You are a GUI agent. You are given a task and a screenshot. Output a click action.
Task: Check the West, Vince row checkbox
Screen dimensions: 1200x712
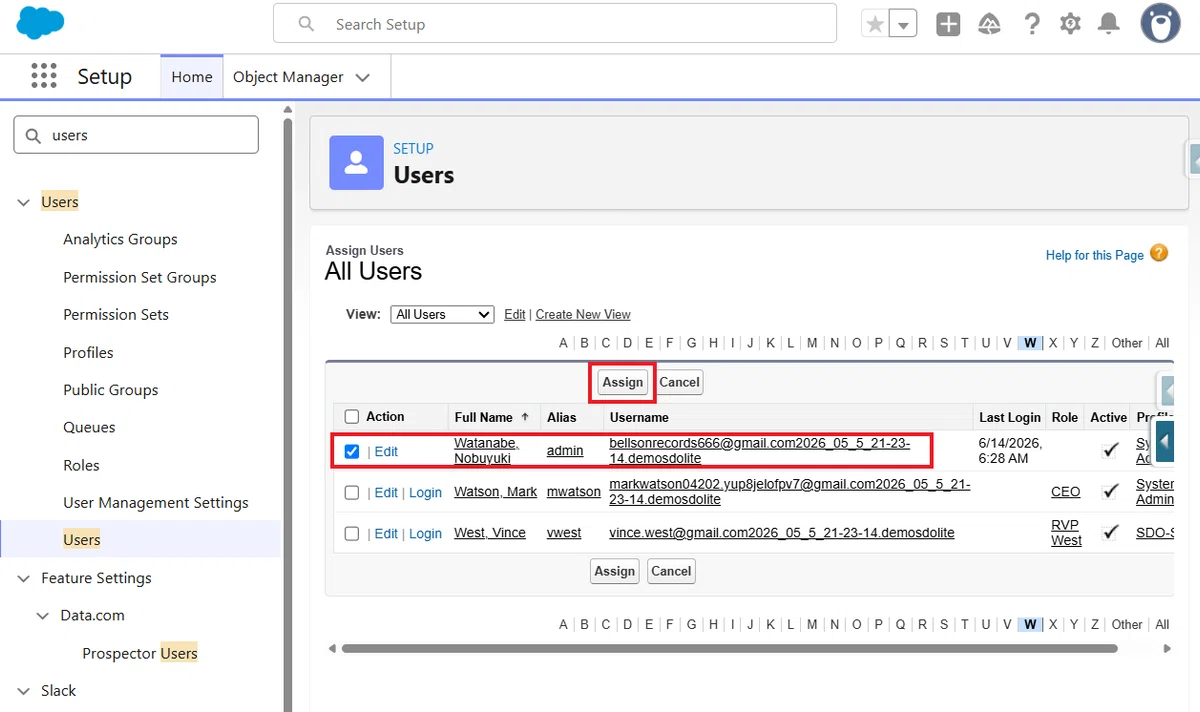click(351, 533)
